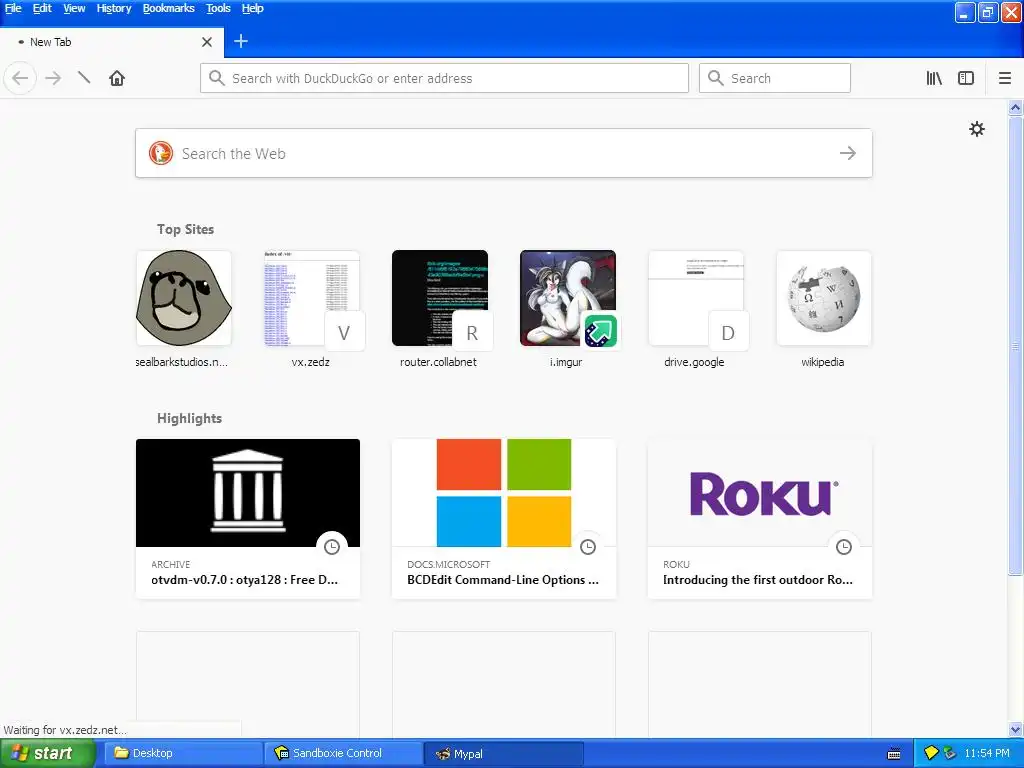Open the History menu
This screenshot has width=1024, height=768.
pyautogui.click(x=114, y=8)
